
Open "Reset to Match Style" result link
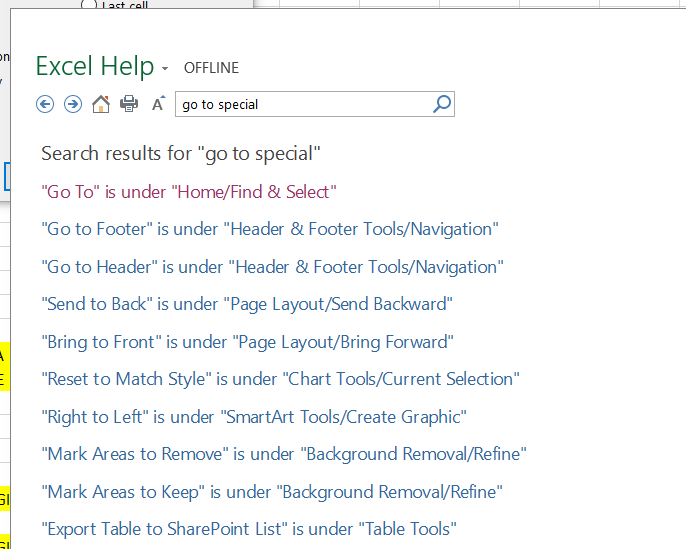point(280,379)
